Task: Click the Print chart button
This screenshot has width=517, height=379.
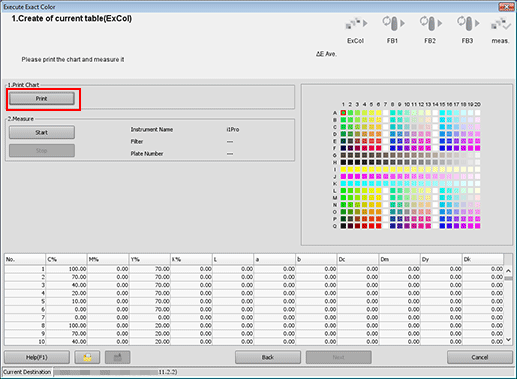Action: point(42,99)
